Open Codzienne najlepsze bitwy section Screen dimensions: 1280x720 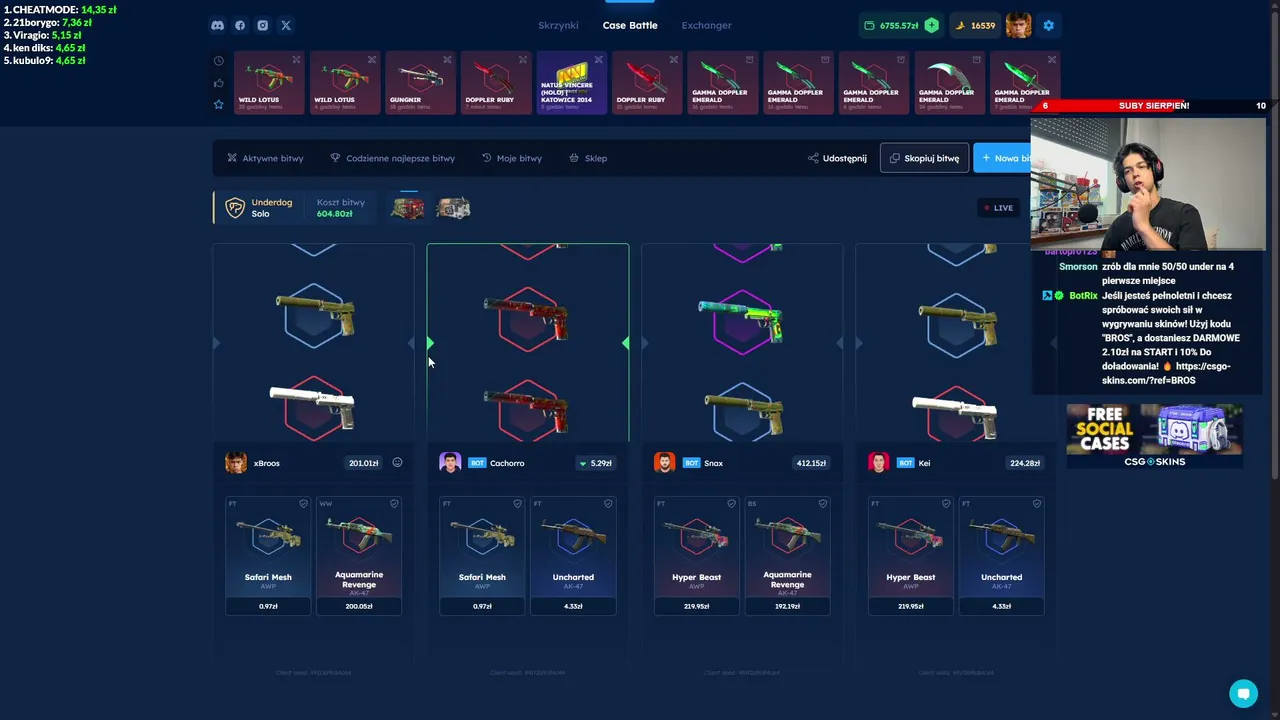[392, 158]
